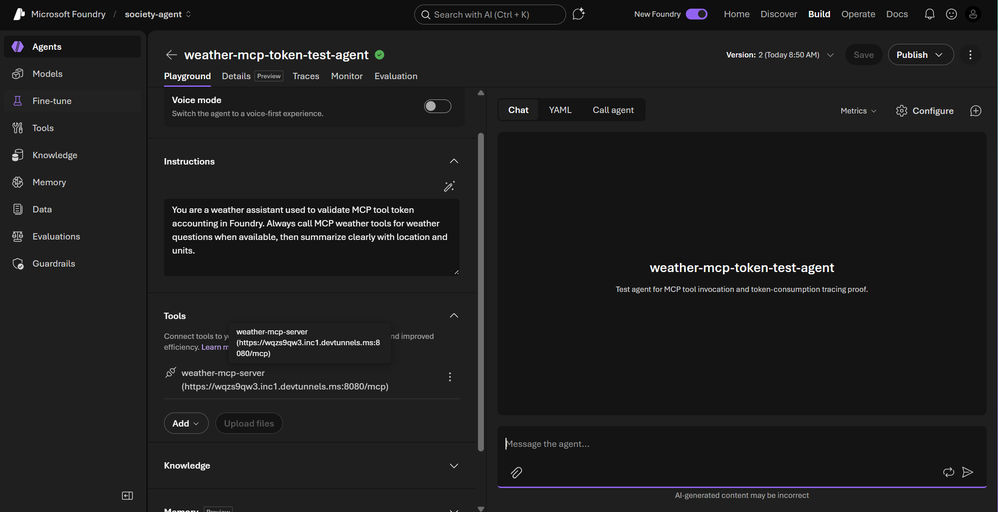The image size is (998, 512).
Task: Click the left panel vertical scrollbar
Action: [x=481, y=293]
